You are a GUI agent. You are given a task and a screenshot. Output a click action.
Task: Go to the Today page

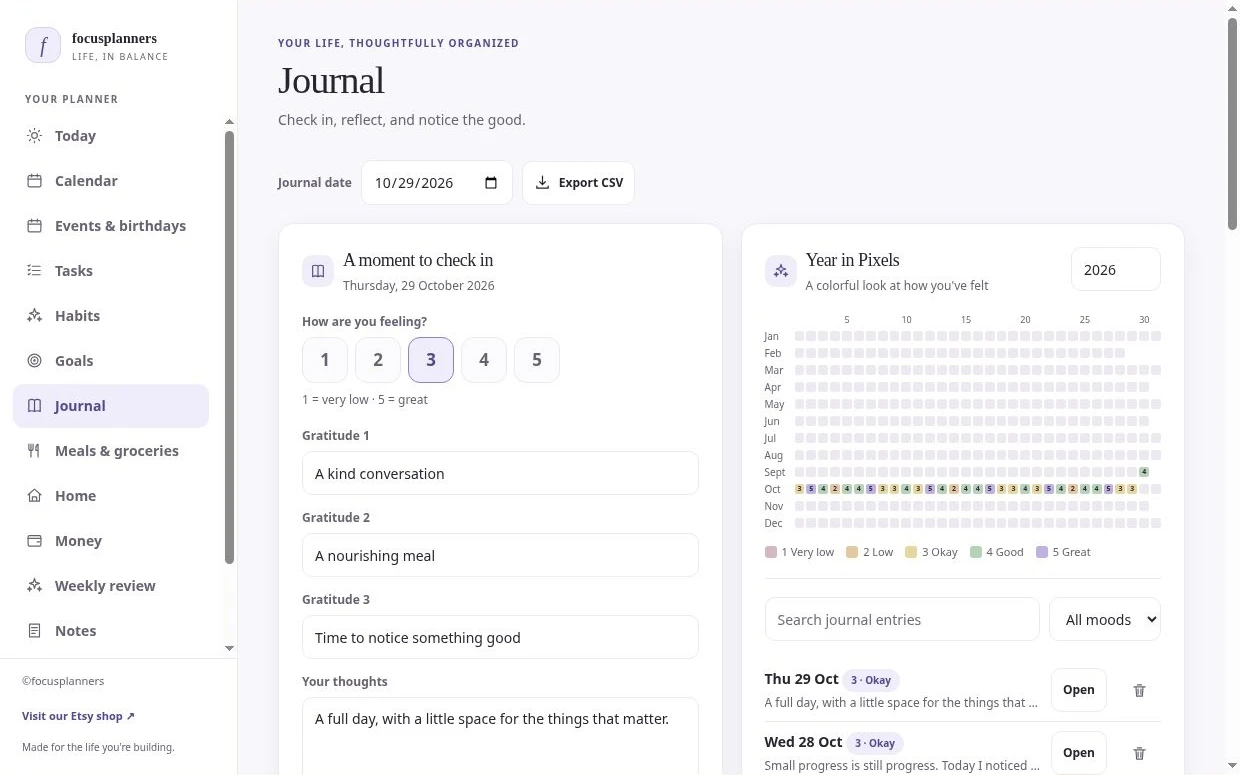click(111, 136)
